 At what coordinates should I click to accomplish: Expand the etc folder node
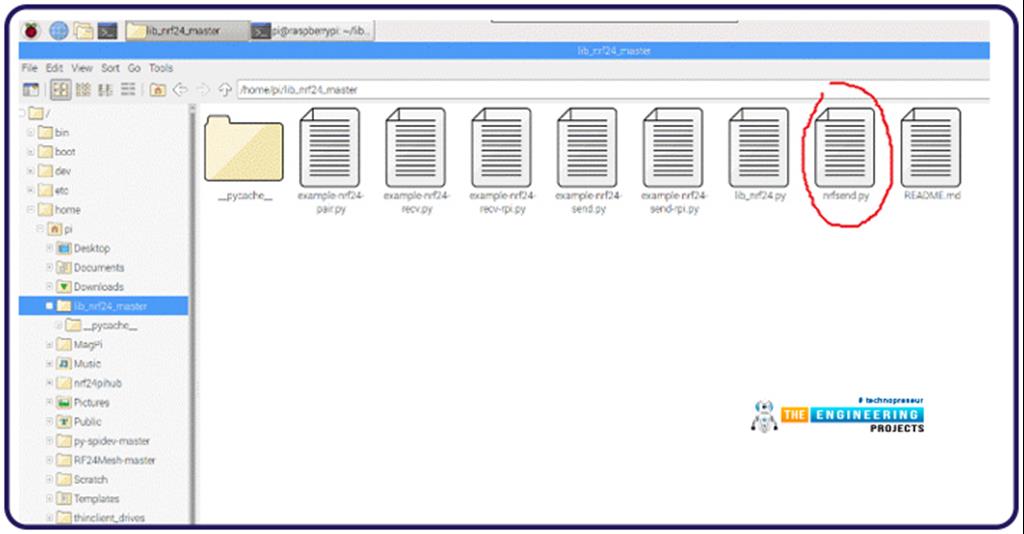30,191
